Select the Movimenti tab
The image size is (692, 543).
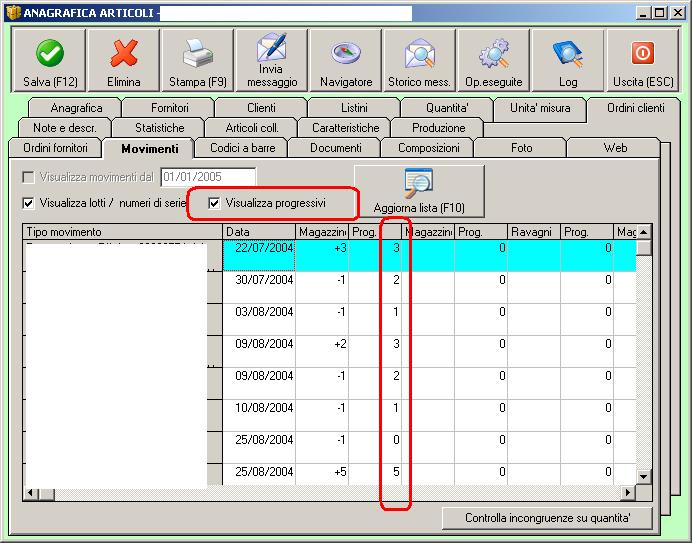[x=150, y=149]
